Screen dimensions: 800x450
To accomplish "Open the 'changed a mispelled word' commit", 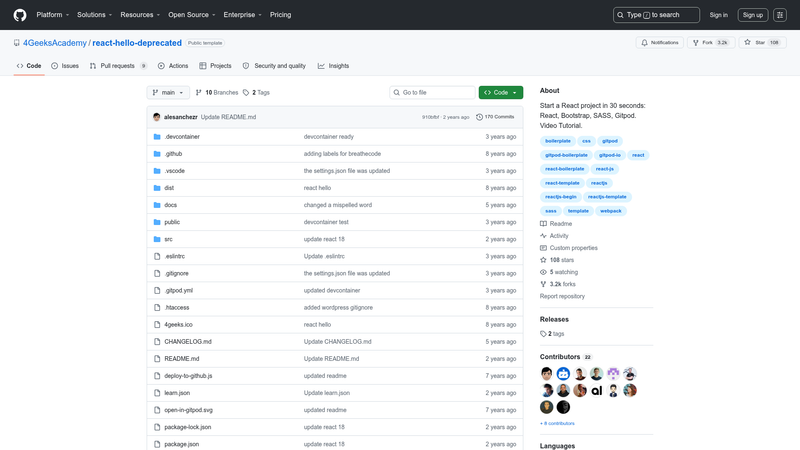I will pos(338,205).
